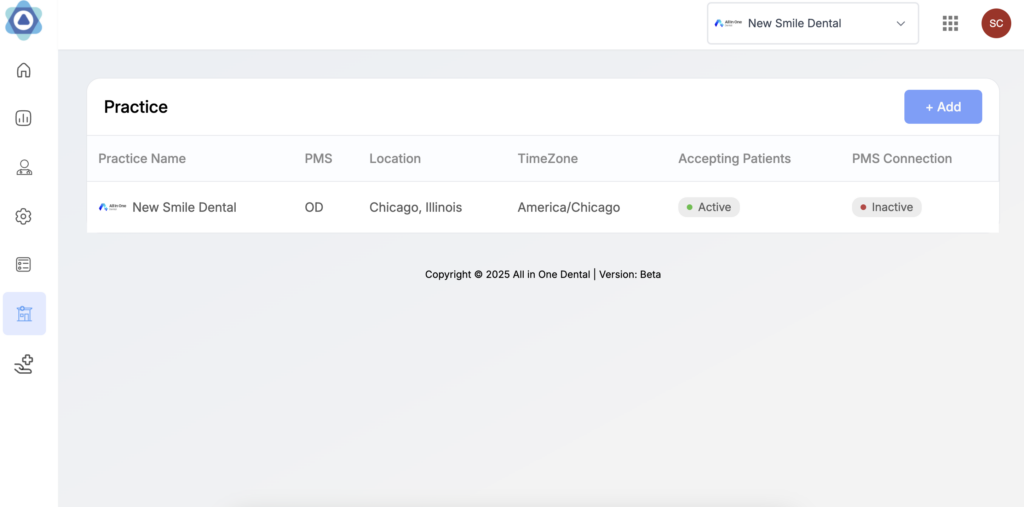Click the Practice Name column header
This screenshot has width=1024, height=507.
click(142, 158)
